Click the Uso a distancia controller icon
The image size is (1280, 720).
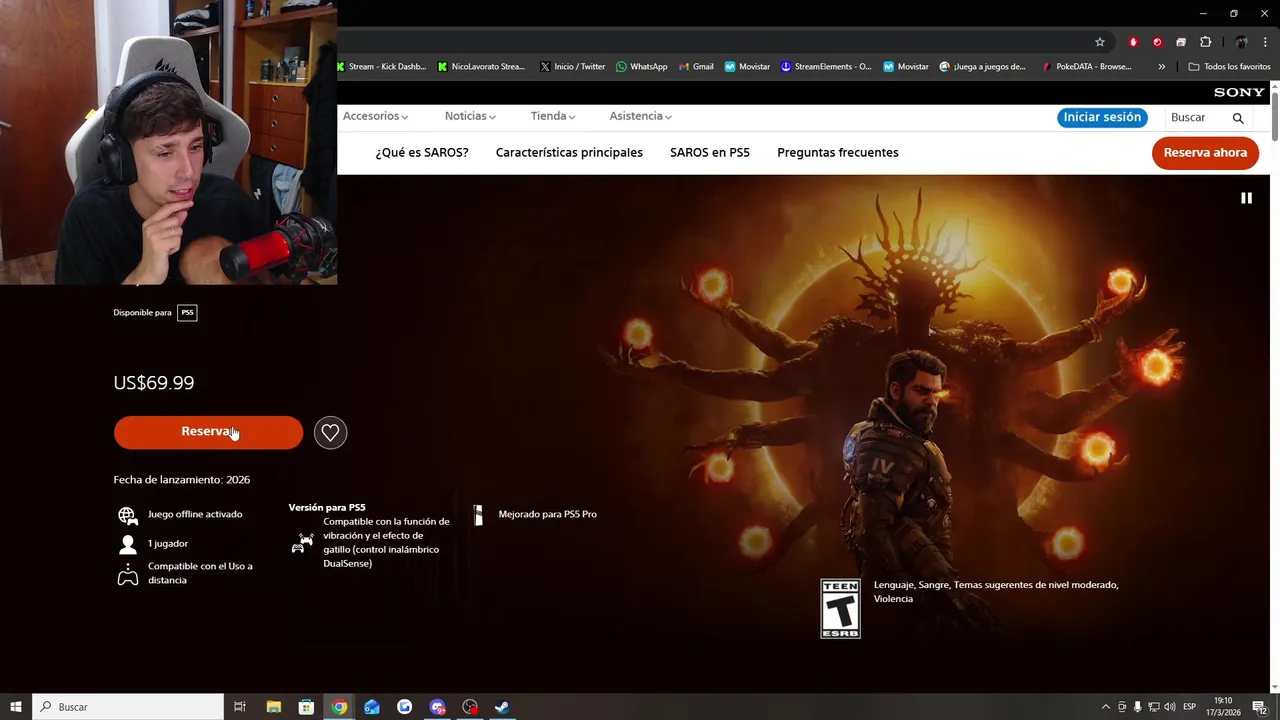(x=128, y=575)
